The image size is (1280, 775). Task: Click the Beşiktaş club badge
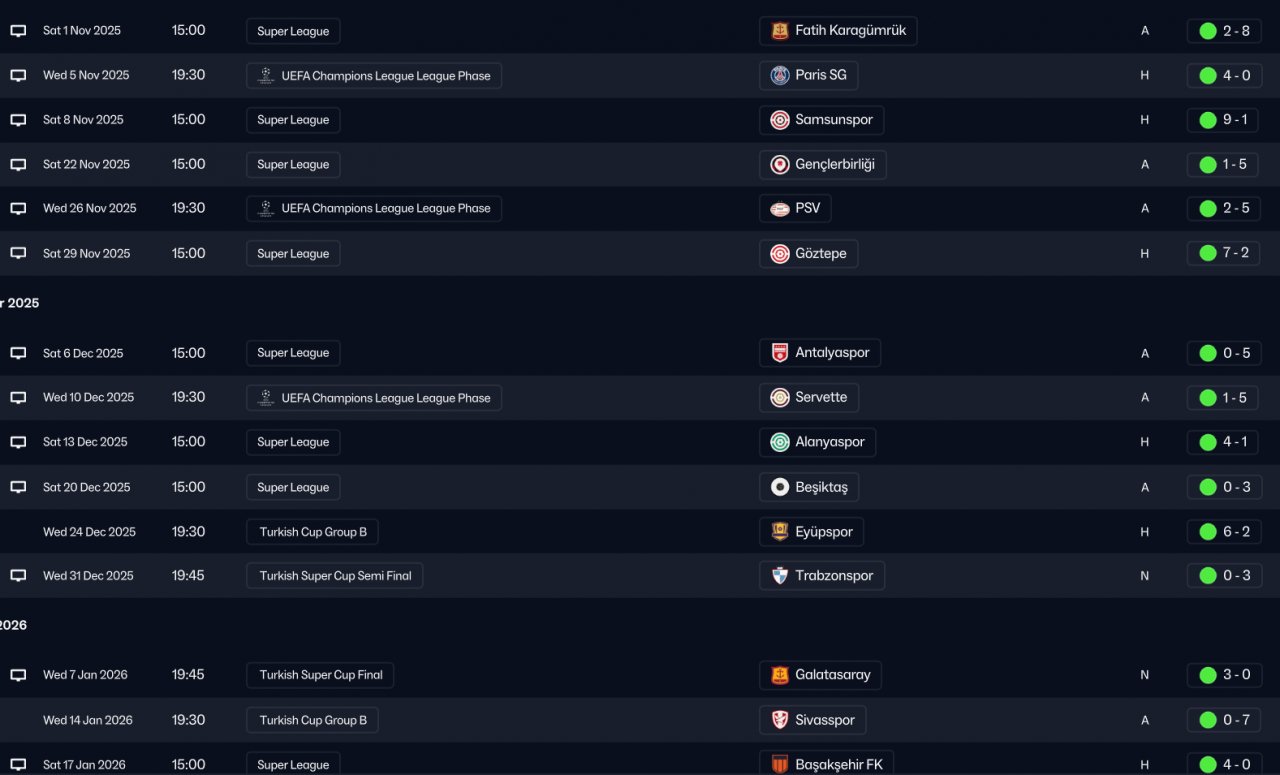[x=780, y=487]
